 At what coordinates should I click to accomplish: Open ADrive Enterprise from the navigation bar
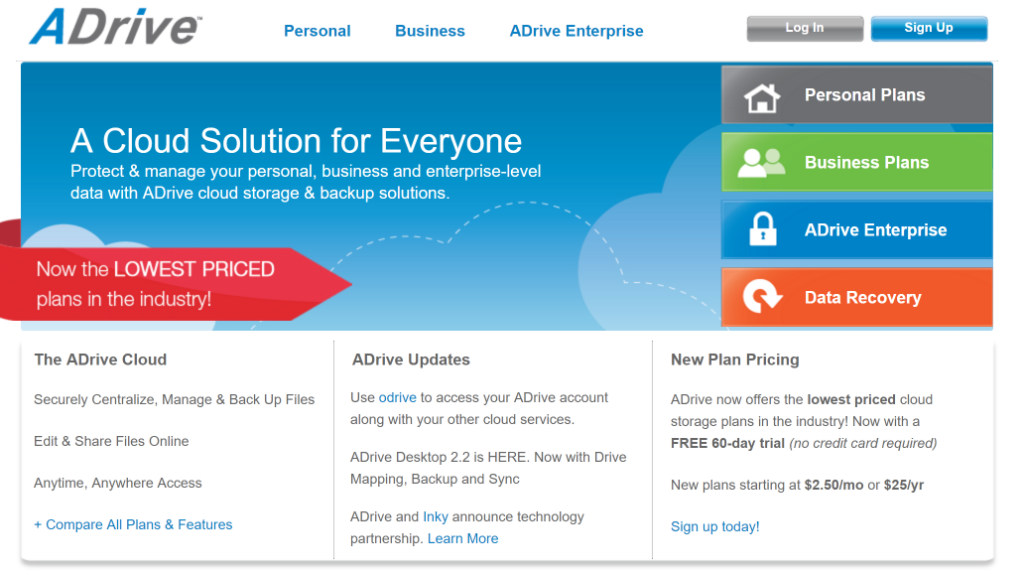pyautogui.click(x=576, y=31)
